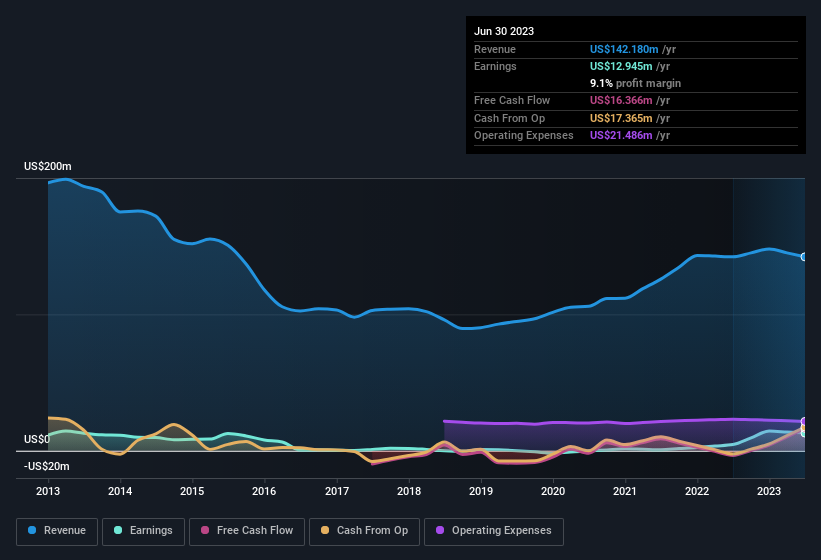Image resolution: width=821 pixels, height=560 pixels.
Task: Click the 9.1% profit margin text
Action: pos(635,83)
